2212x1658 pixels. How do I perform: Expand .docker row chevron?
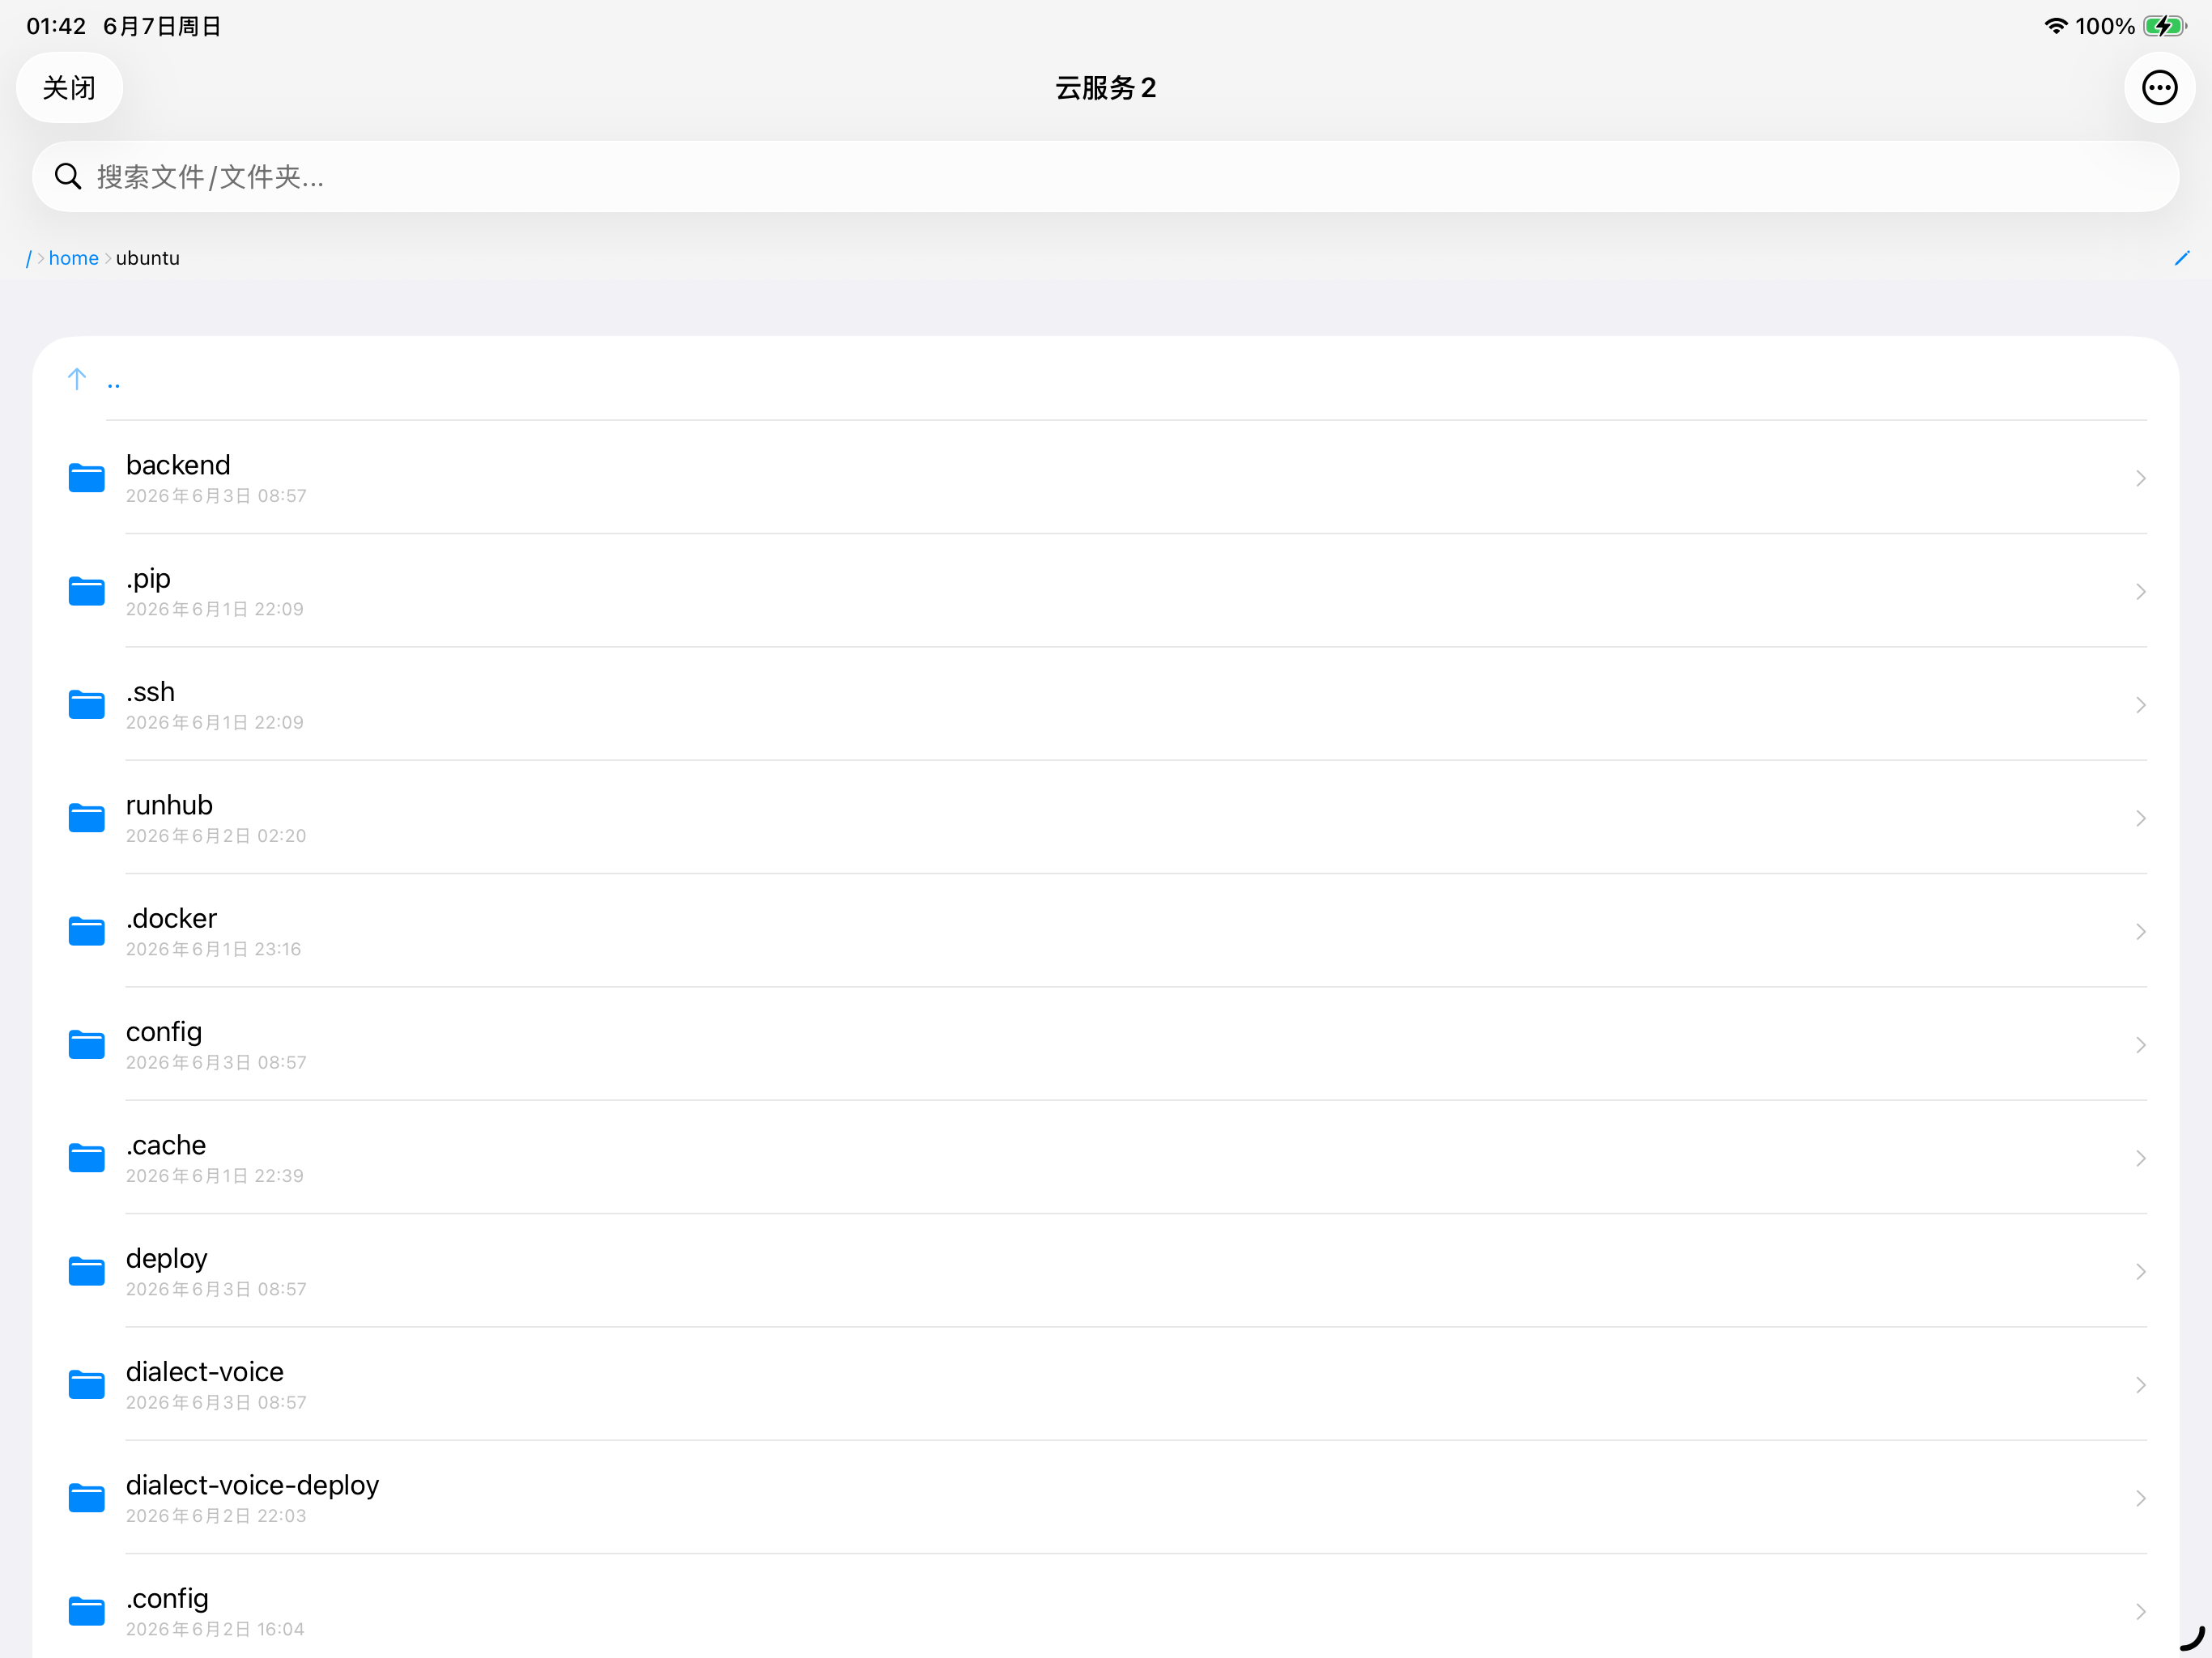point(2141,931)
